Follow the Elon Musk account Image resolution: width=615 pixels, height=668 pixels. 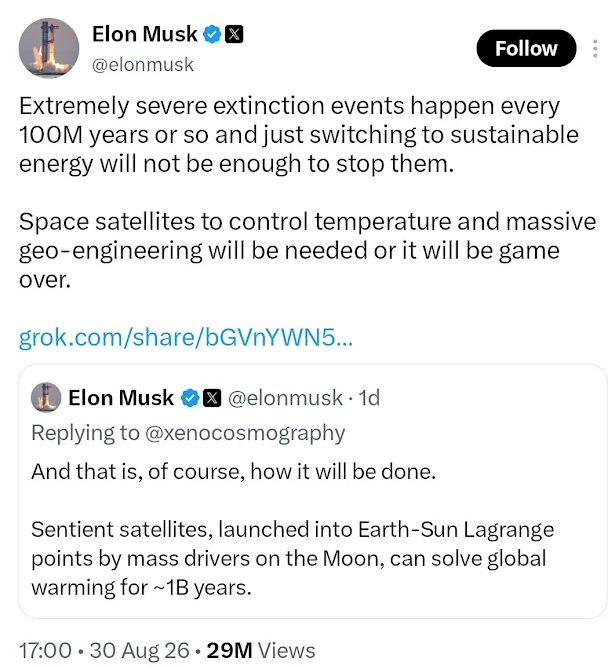(x=526, y=48)
